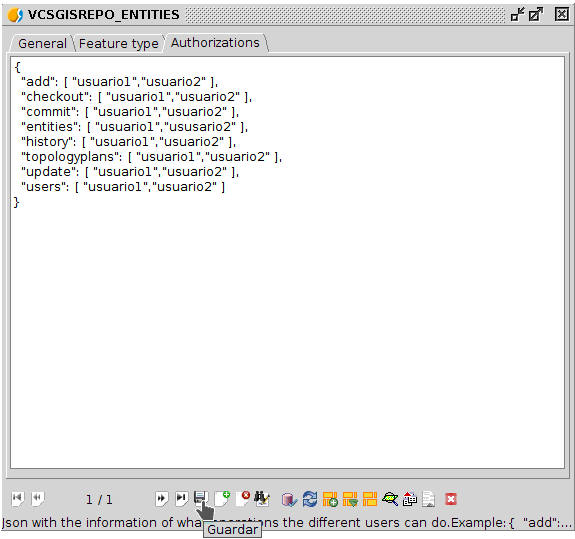This screenshot has height=539, width=575.
Task: Click the "update" line in JSON
Action: click(x=130, y=172)
